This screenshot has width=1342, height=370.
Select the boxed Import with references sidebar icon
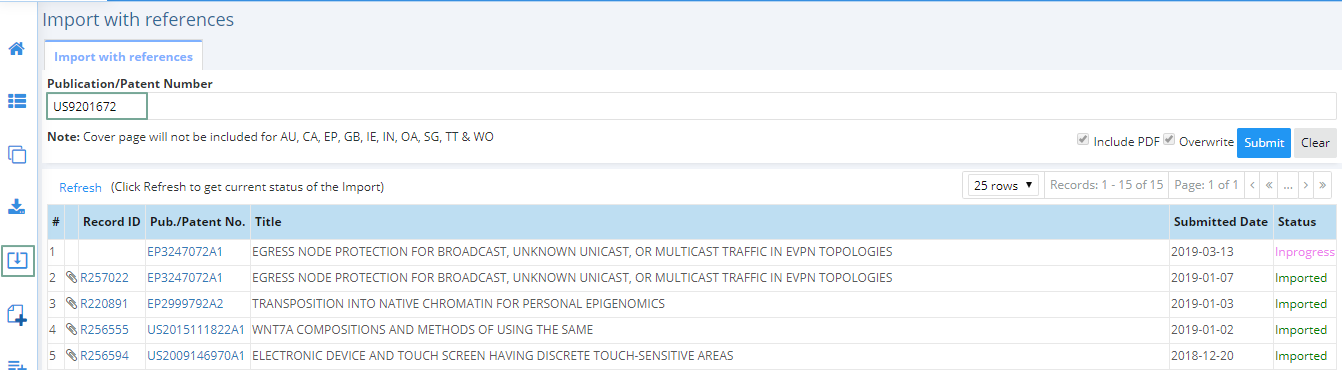point(17,260)
